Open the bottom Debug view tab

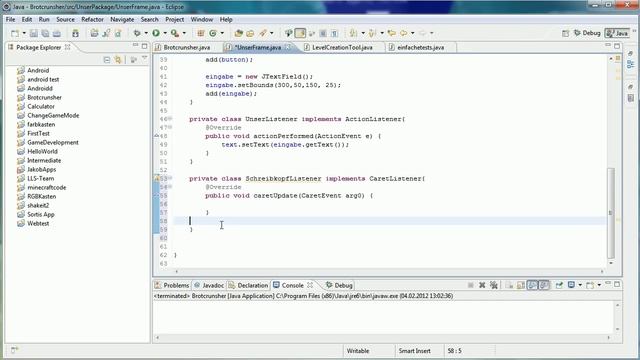point(339,285)
